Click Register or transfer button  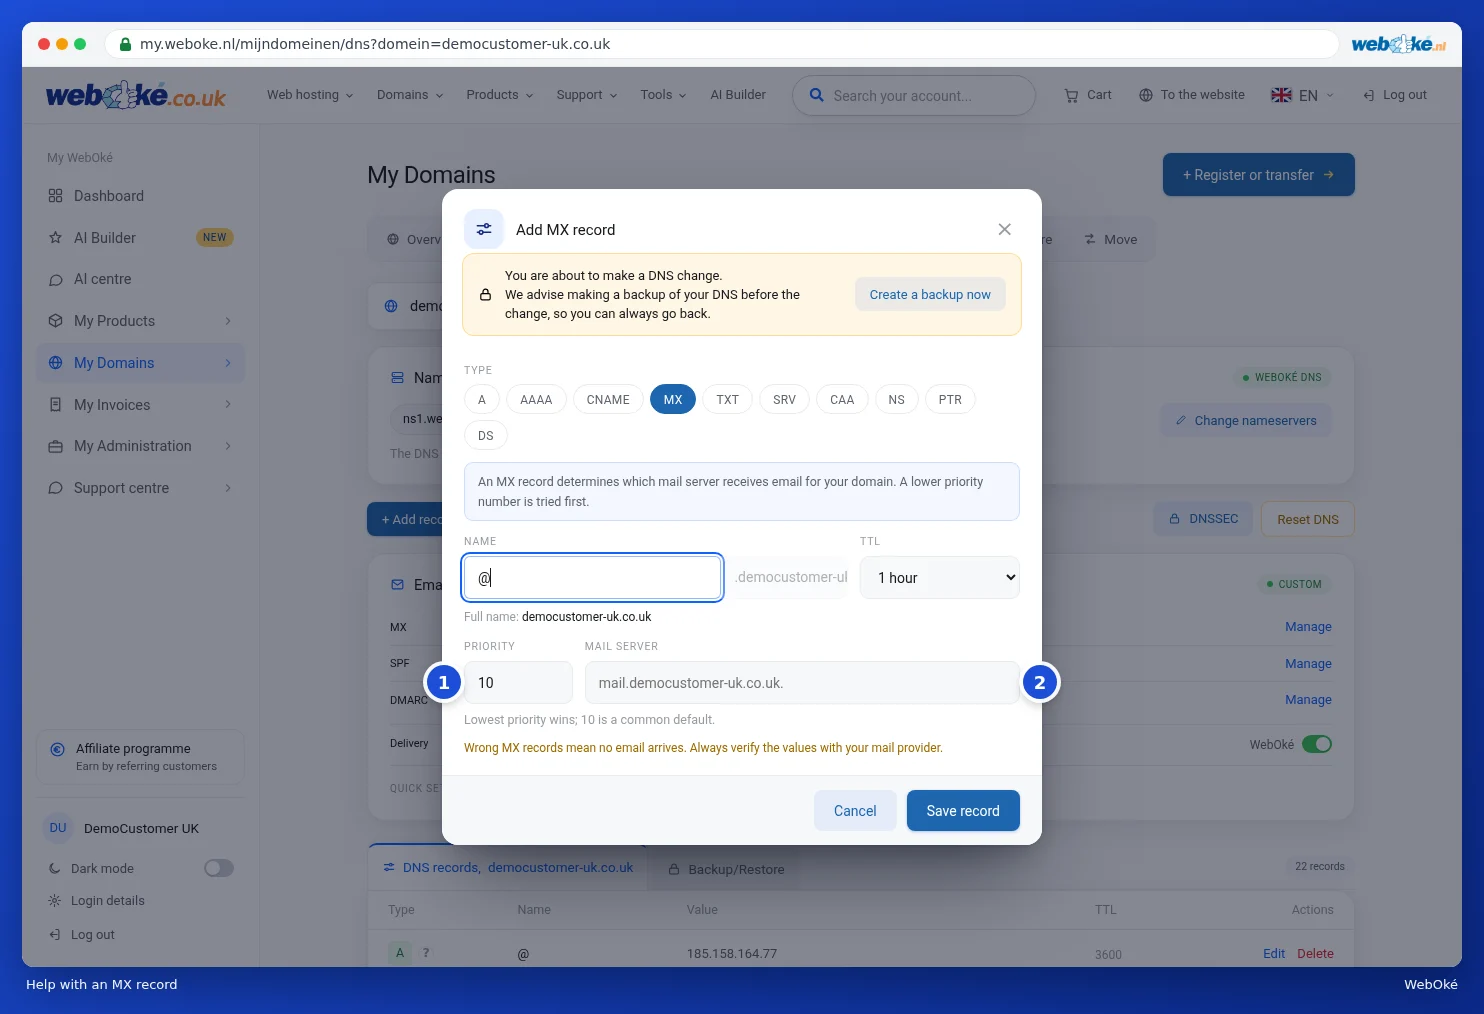tap(1259, 175)
